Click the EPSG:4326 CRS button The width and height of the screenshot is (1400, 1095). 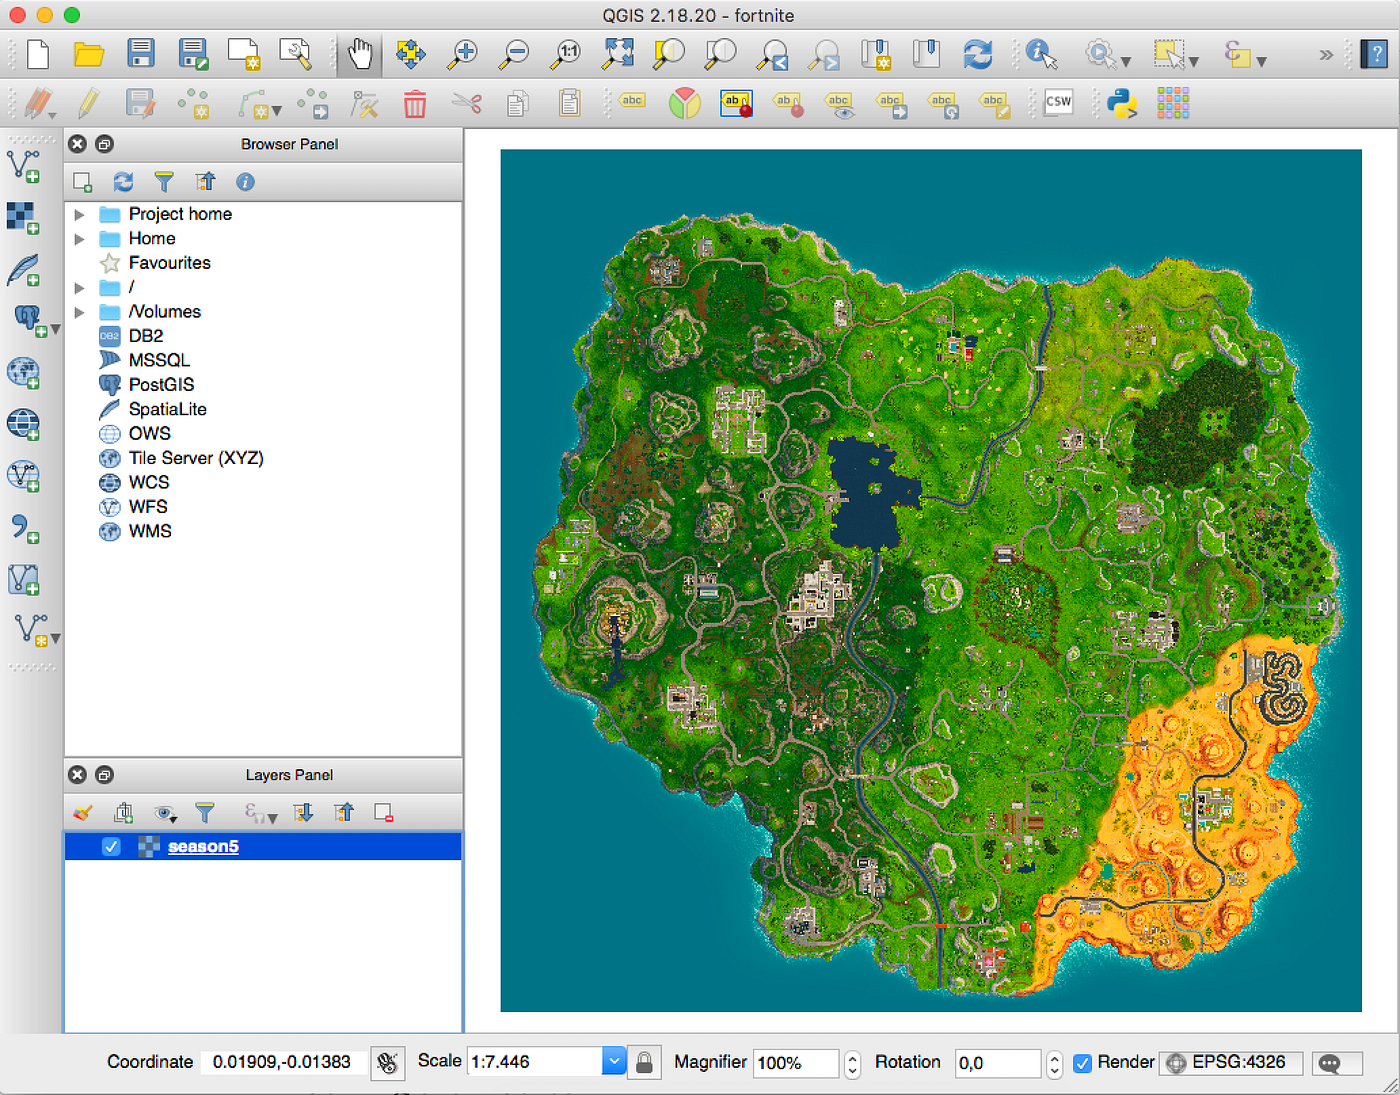point(1230,1063)
